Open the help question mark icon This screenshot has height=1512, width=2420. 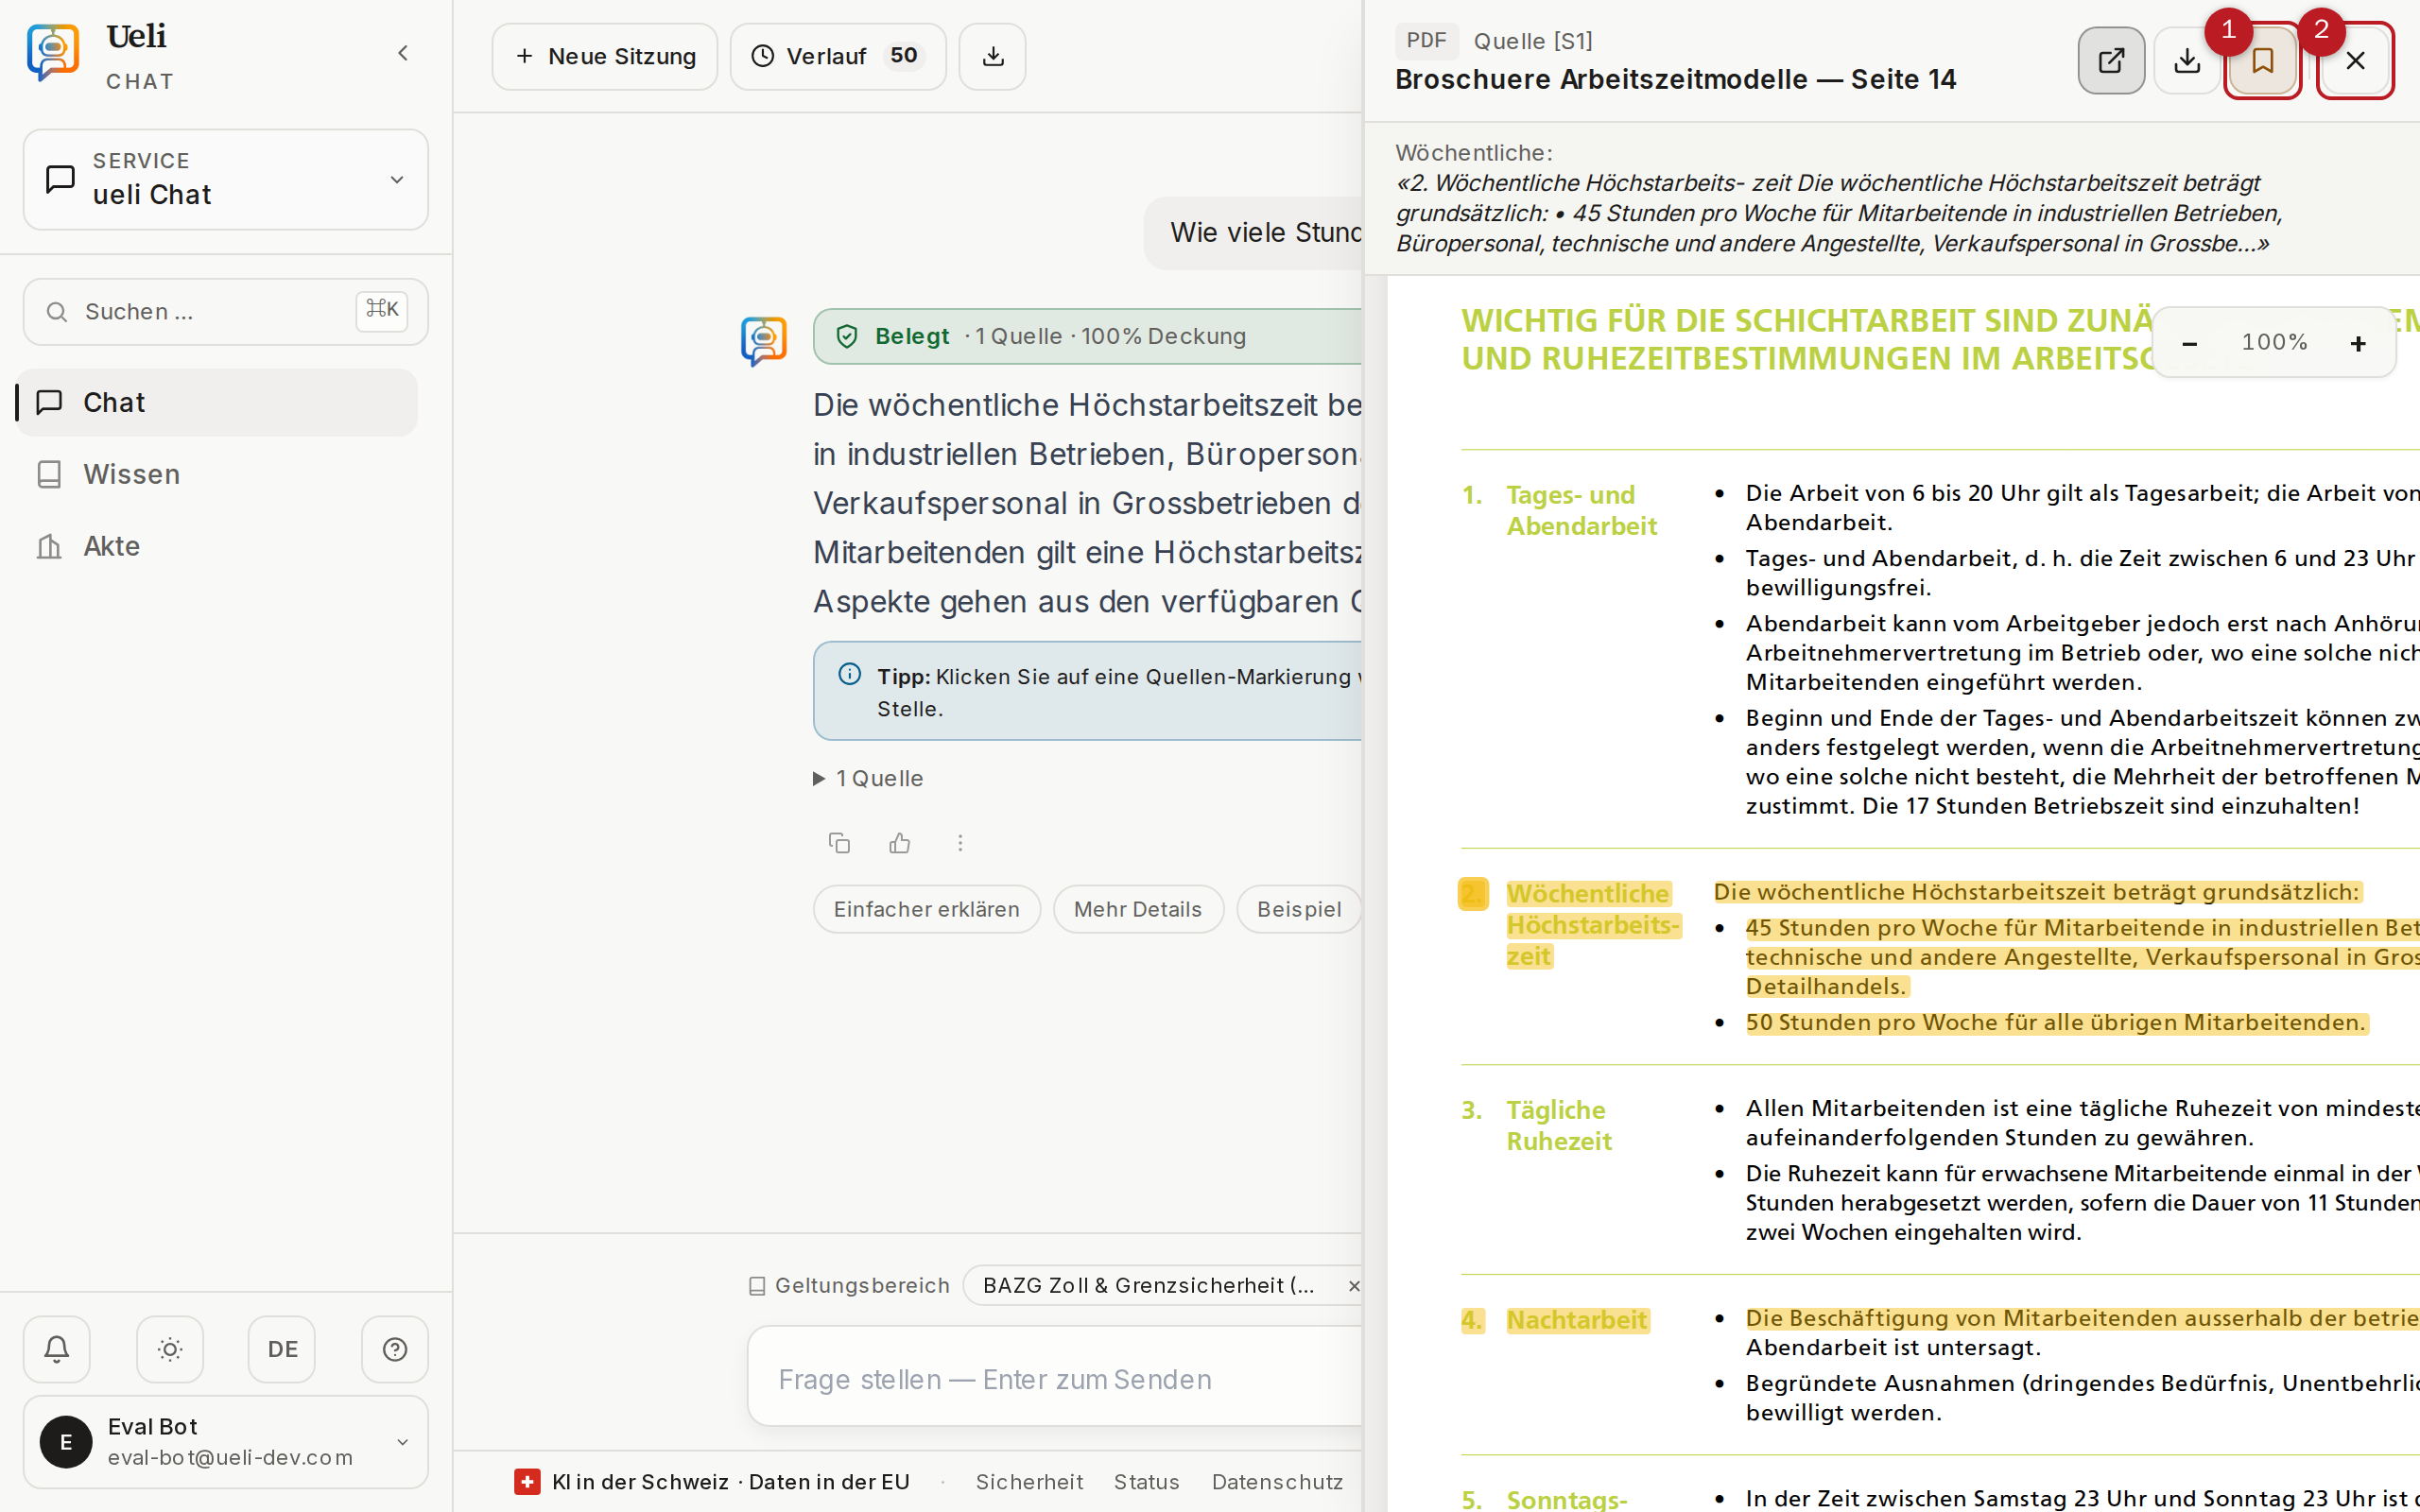click(395, 1349)
